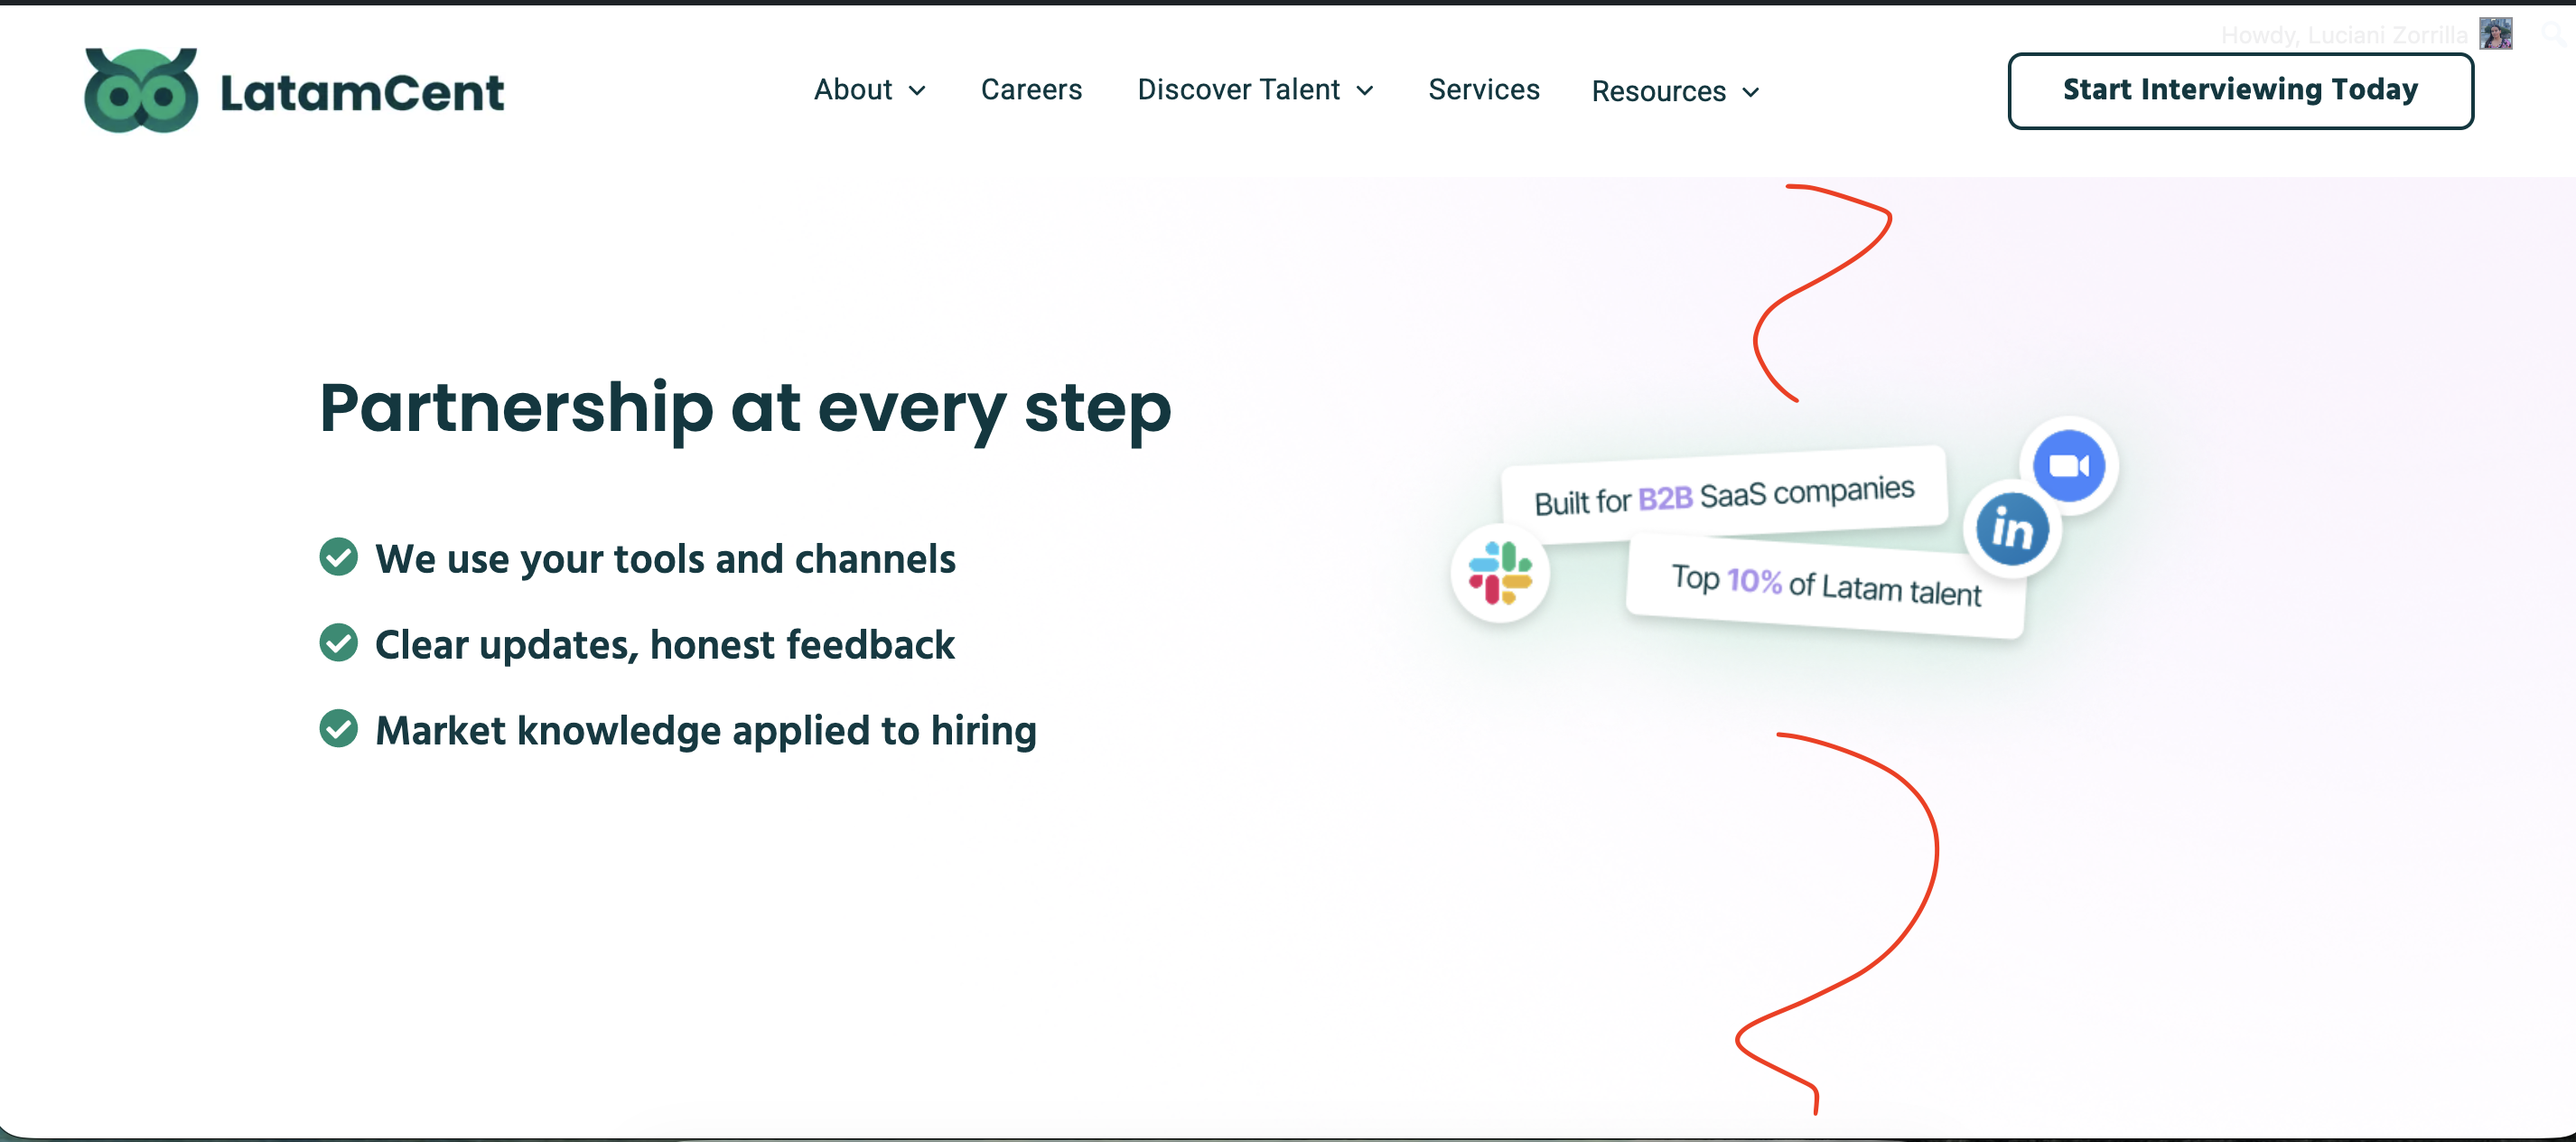2576x1142 pixels.
Task: Click the 'Howdy, Luciani Zorrilla' link
Action: pyautogui.click(x=2343, y=35)
